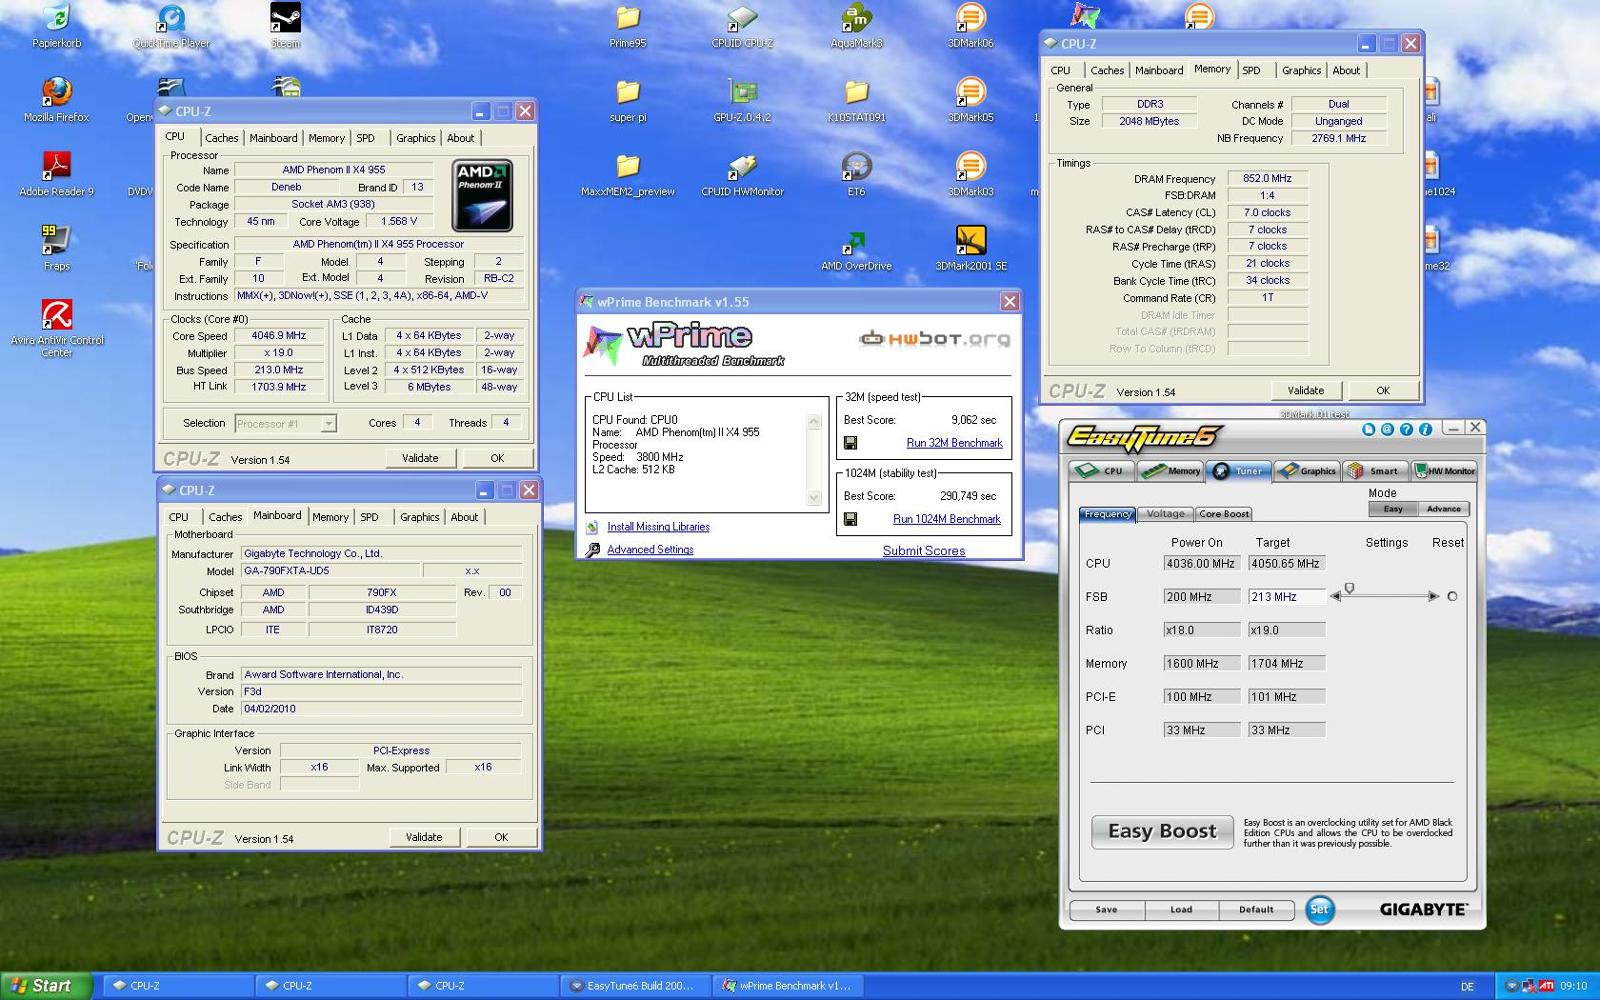The image size is (1600, 1000).
Task: Launch GPU-Z.0.4.2 desktop icon
Action: [x=742, y=100]
